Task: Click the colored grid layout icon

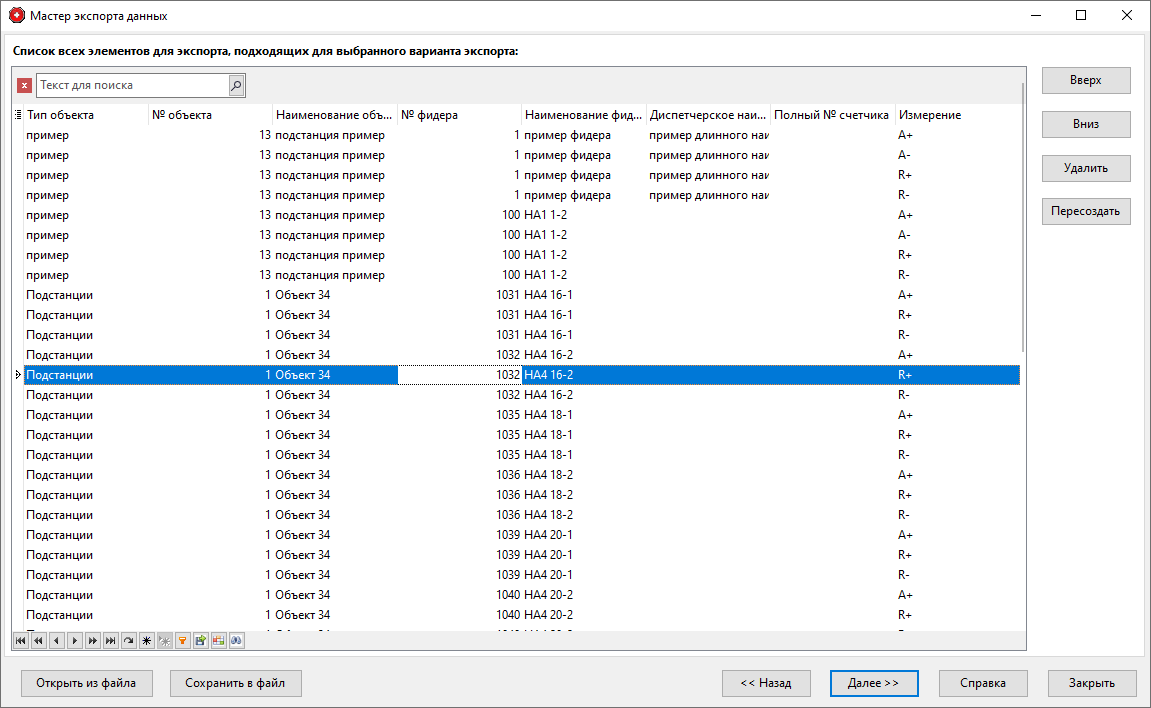Action: pos(218,640)
